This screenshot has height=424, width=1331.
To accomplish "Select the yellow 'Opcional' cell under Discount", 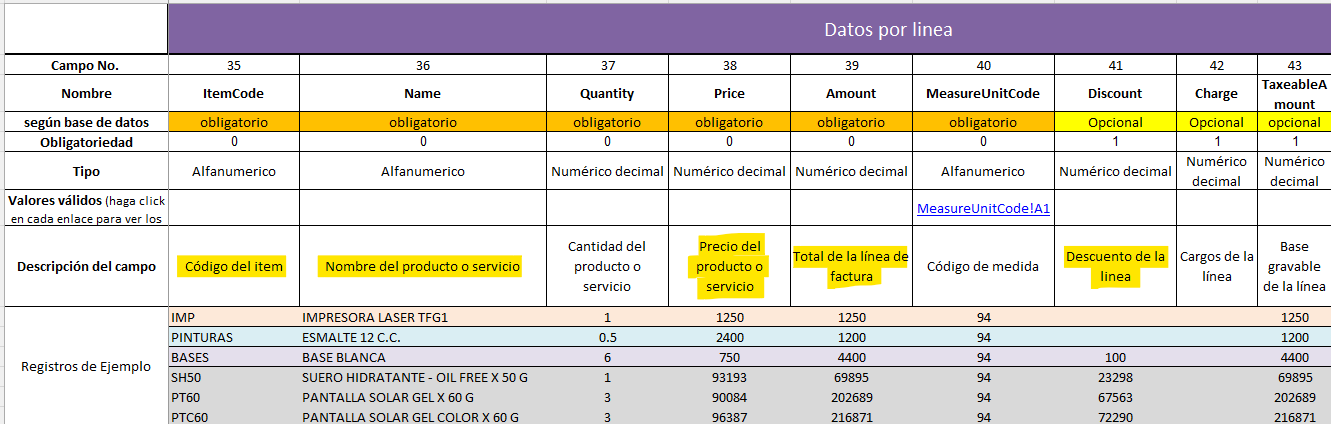I will pos(1114,122).
